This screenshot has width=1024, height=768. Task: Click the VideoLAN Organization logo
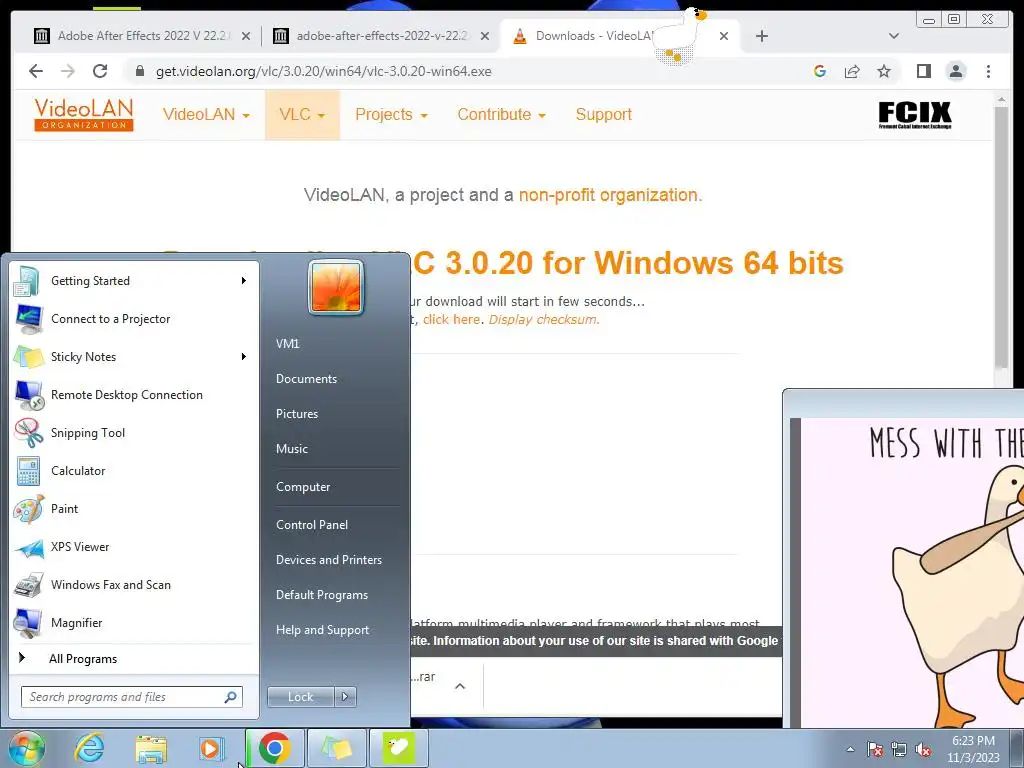coord(84,114)
